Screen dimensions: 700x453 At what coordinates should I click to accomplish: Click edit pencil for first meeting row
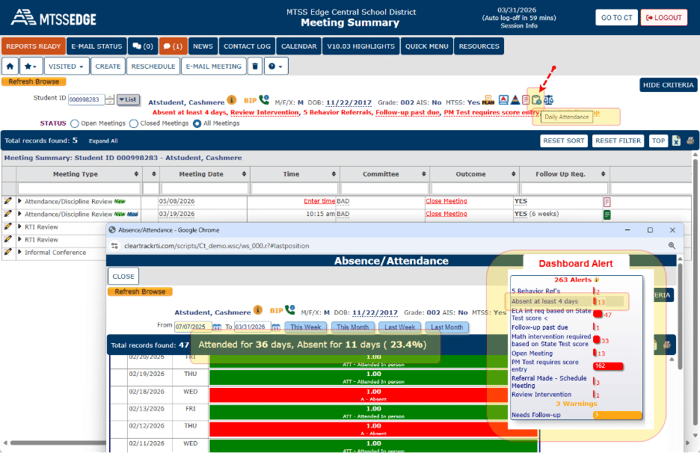(8, 200)
